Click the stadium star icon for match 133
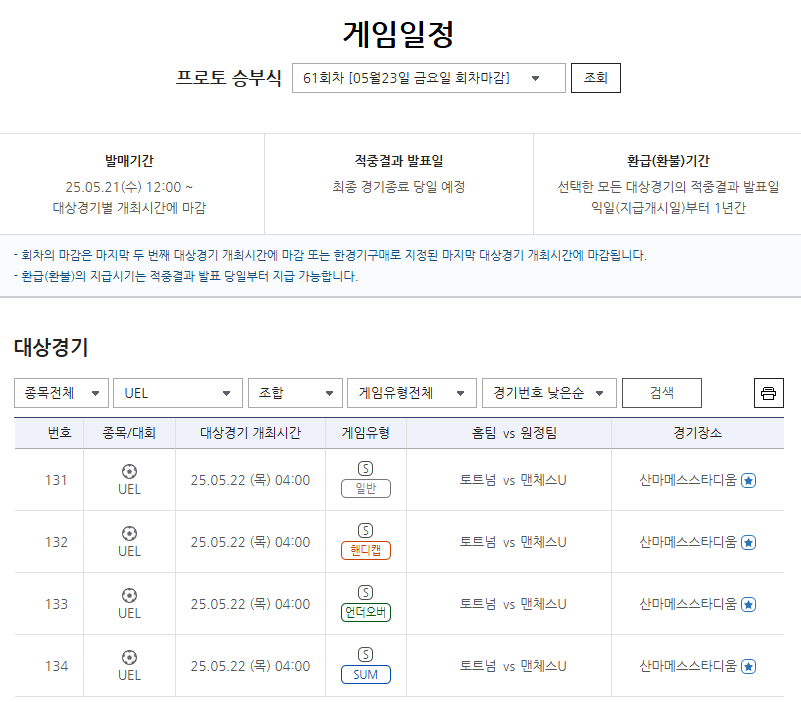Viewport: 801px width, 702px height. click(x=749, y=604)
